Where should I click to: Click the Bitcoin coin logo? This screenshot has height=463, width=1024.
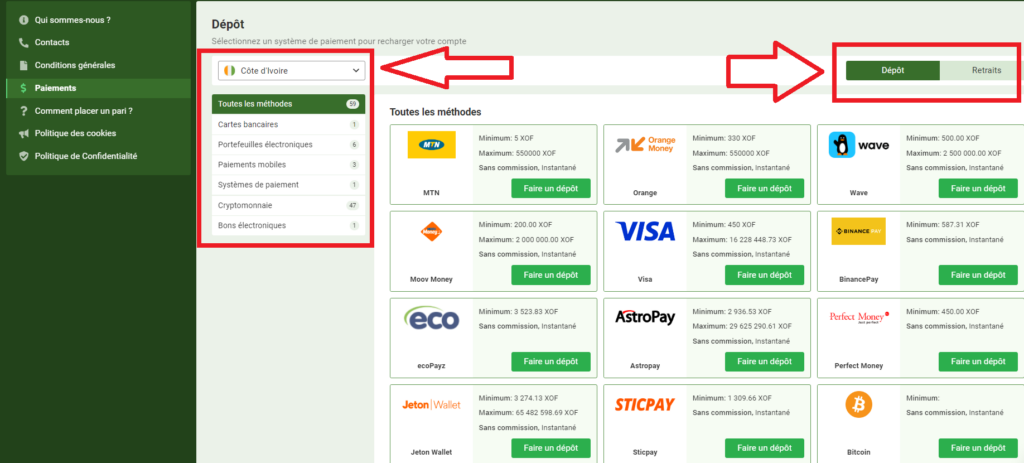point(859,405)
